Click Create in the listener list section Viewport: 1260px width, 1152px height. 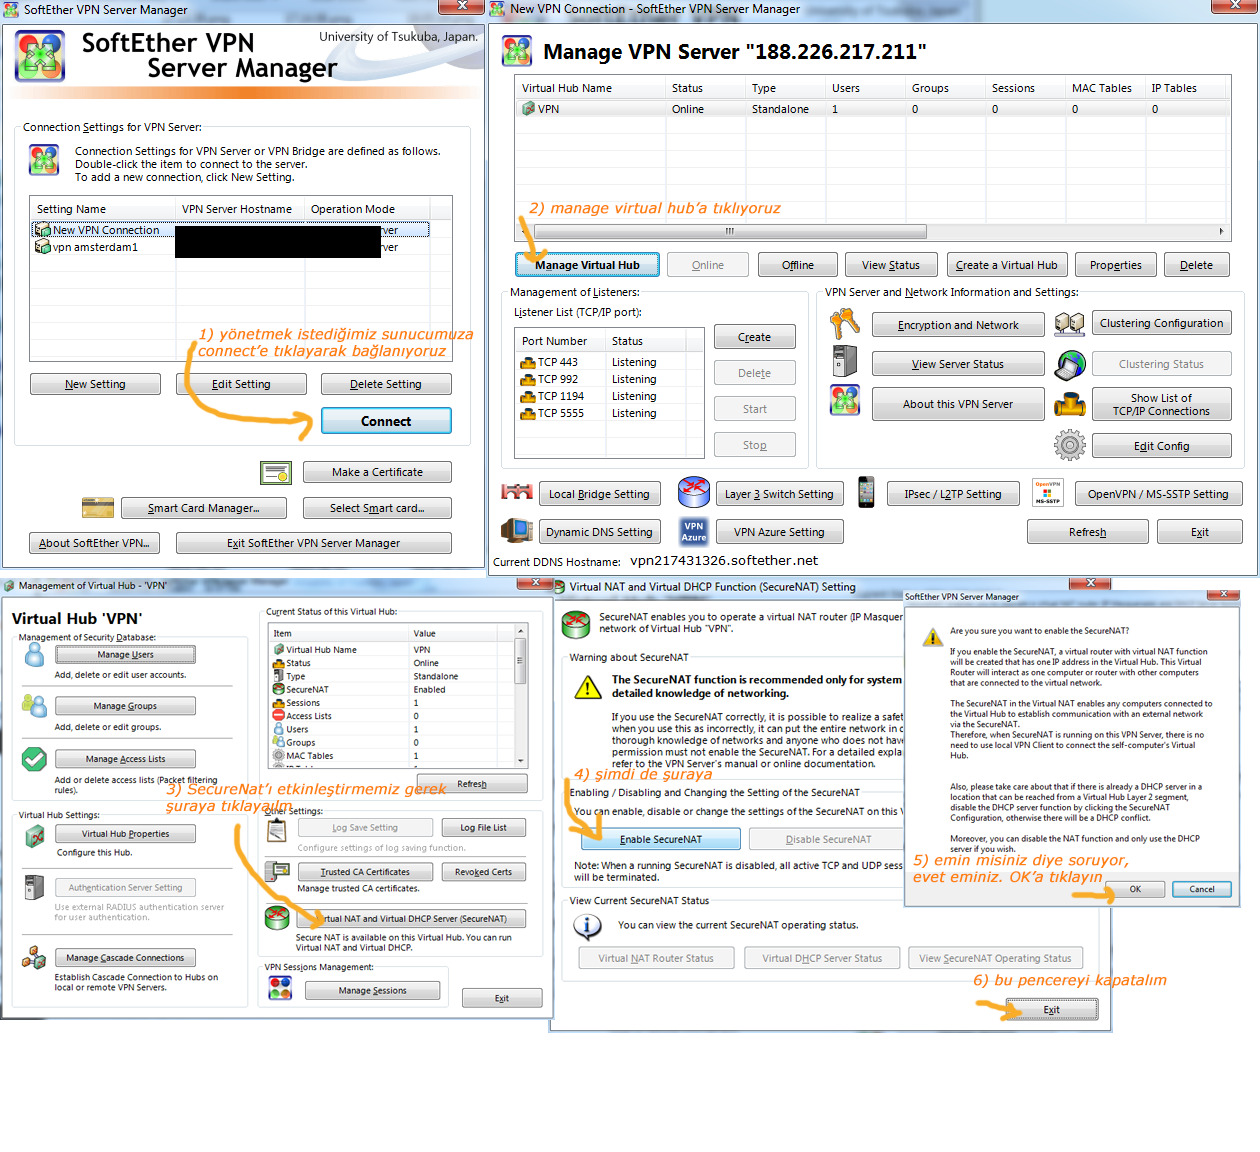coord(754,337)
